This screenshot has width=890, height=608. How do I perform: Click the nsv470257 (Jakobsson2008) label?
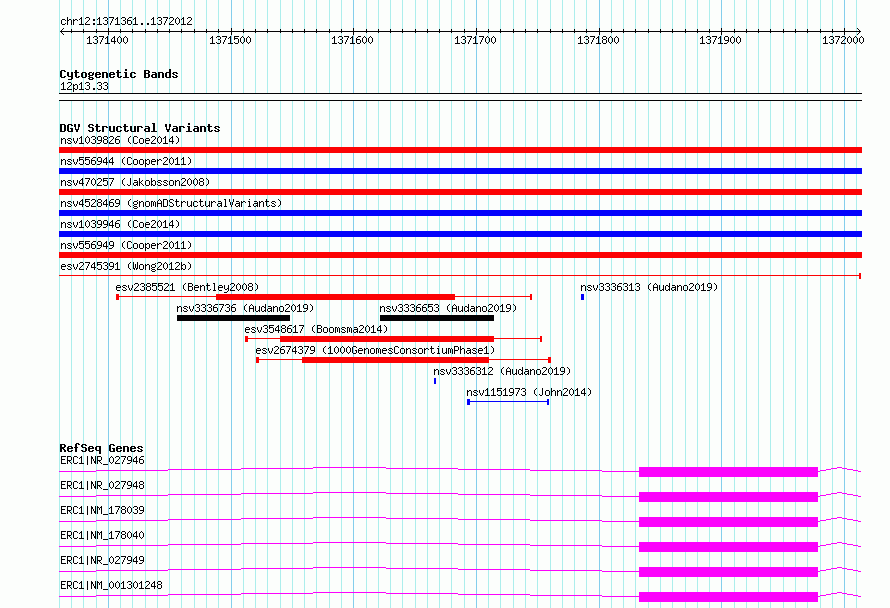coord(135,182)
